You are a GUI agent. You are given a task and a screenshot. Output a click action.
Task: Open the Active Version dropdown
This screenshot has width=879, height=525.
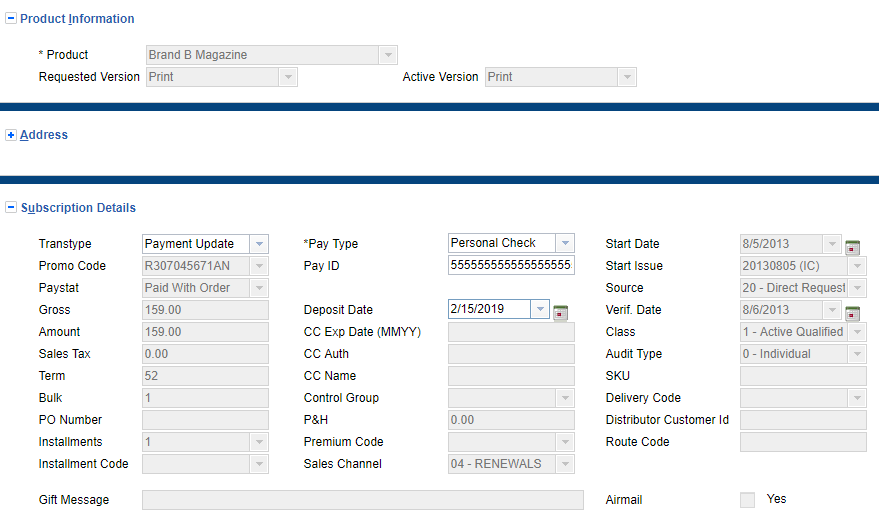[626, 77]
